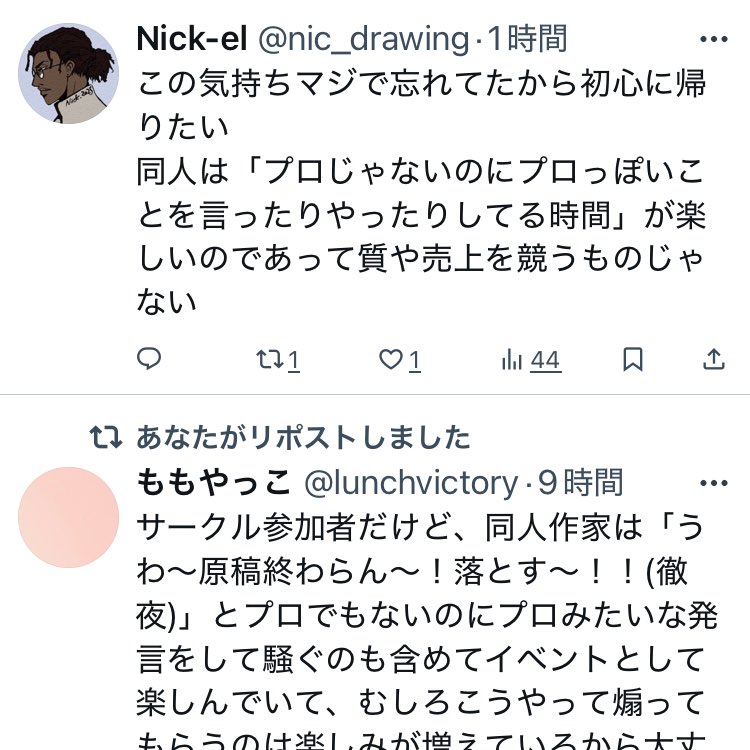Screen dimensions: 750x750
Task: Open Nick-el's tweet text about 同人
Action: click(420, 190)
